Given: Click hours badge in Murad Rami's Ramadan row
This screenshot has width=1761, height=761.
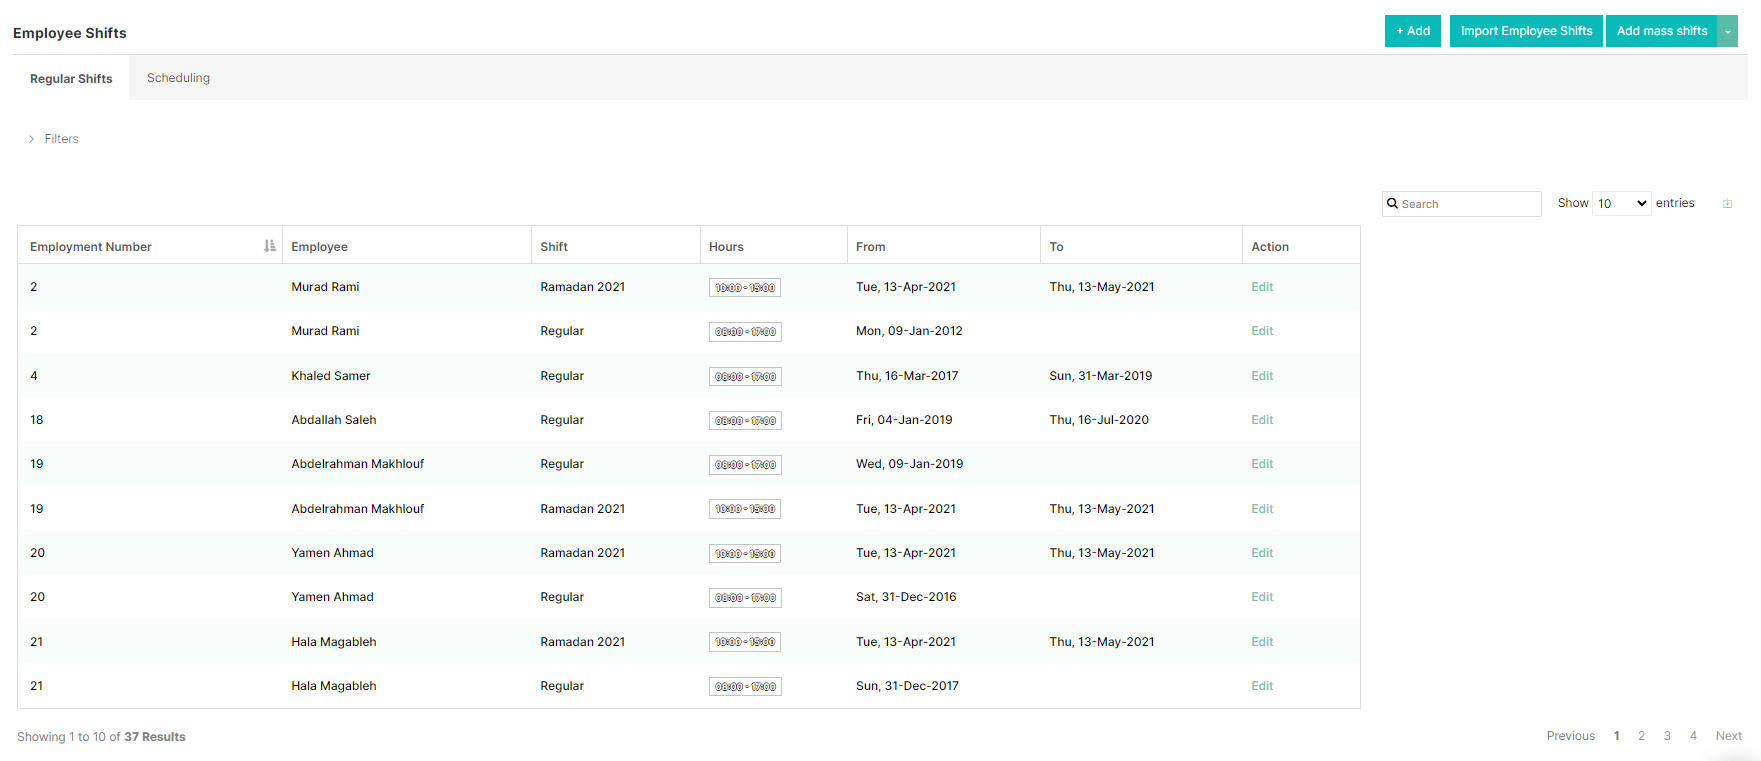Looking at the screenshot, I should (x=745, y=288).
